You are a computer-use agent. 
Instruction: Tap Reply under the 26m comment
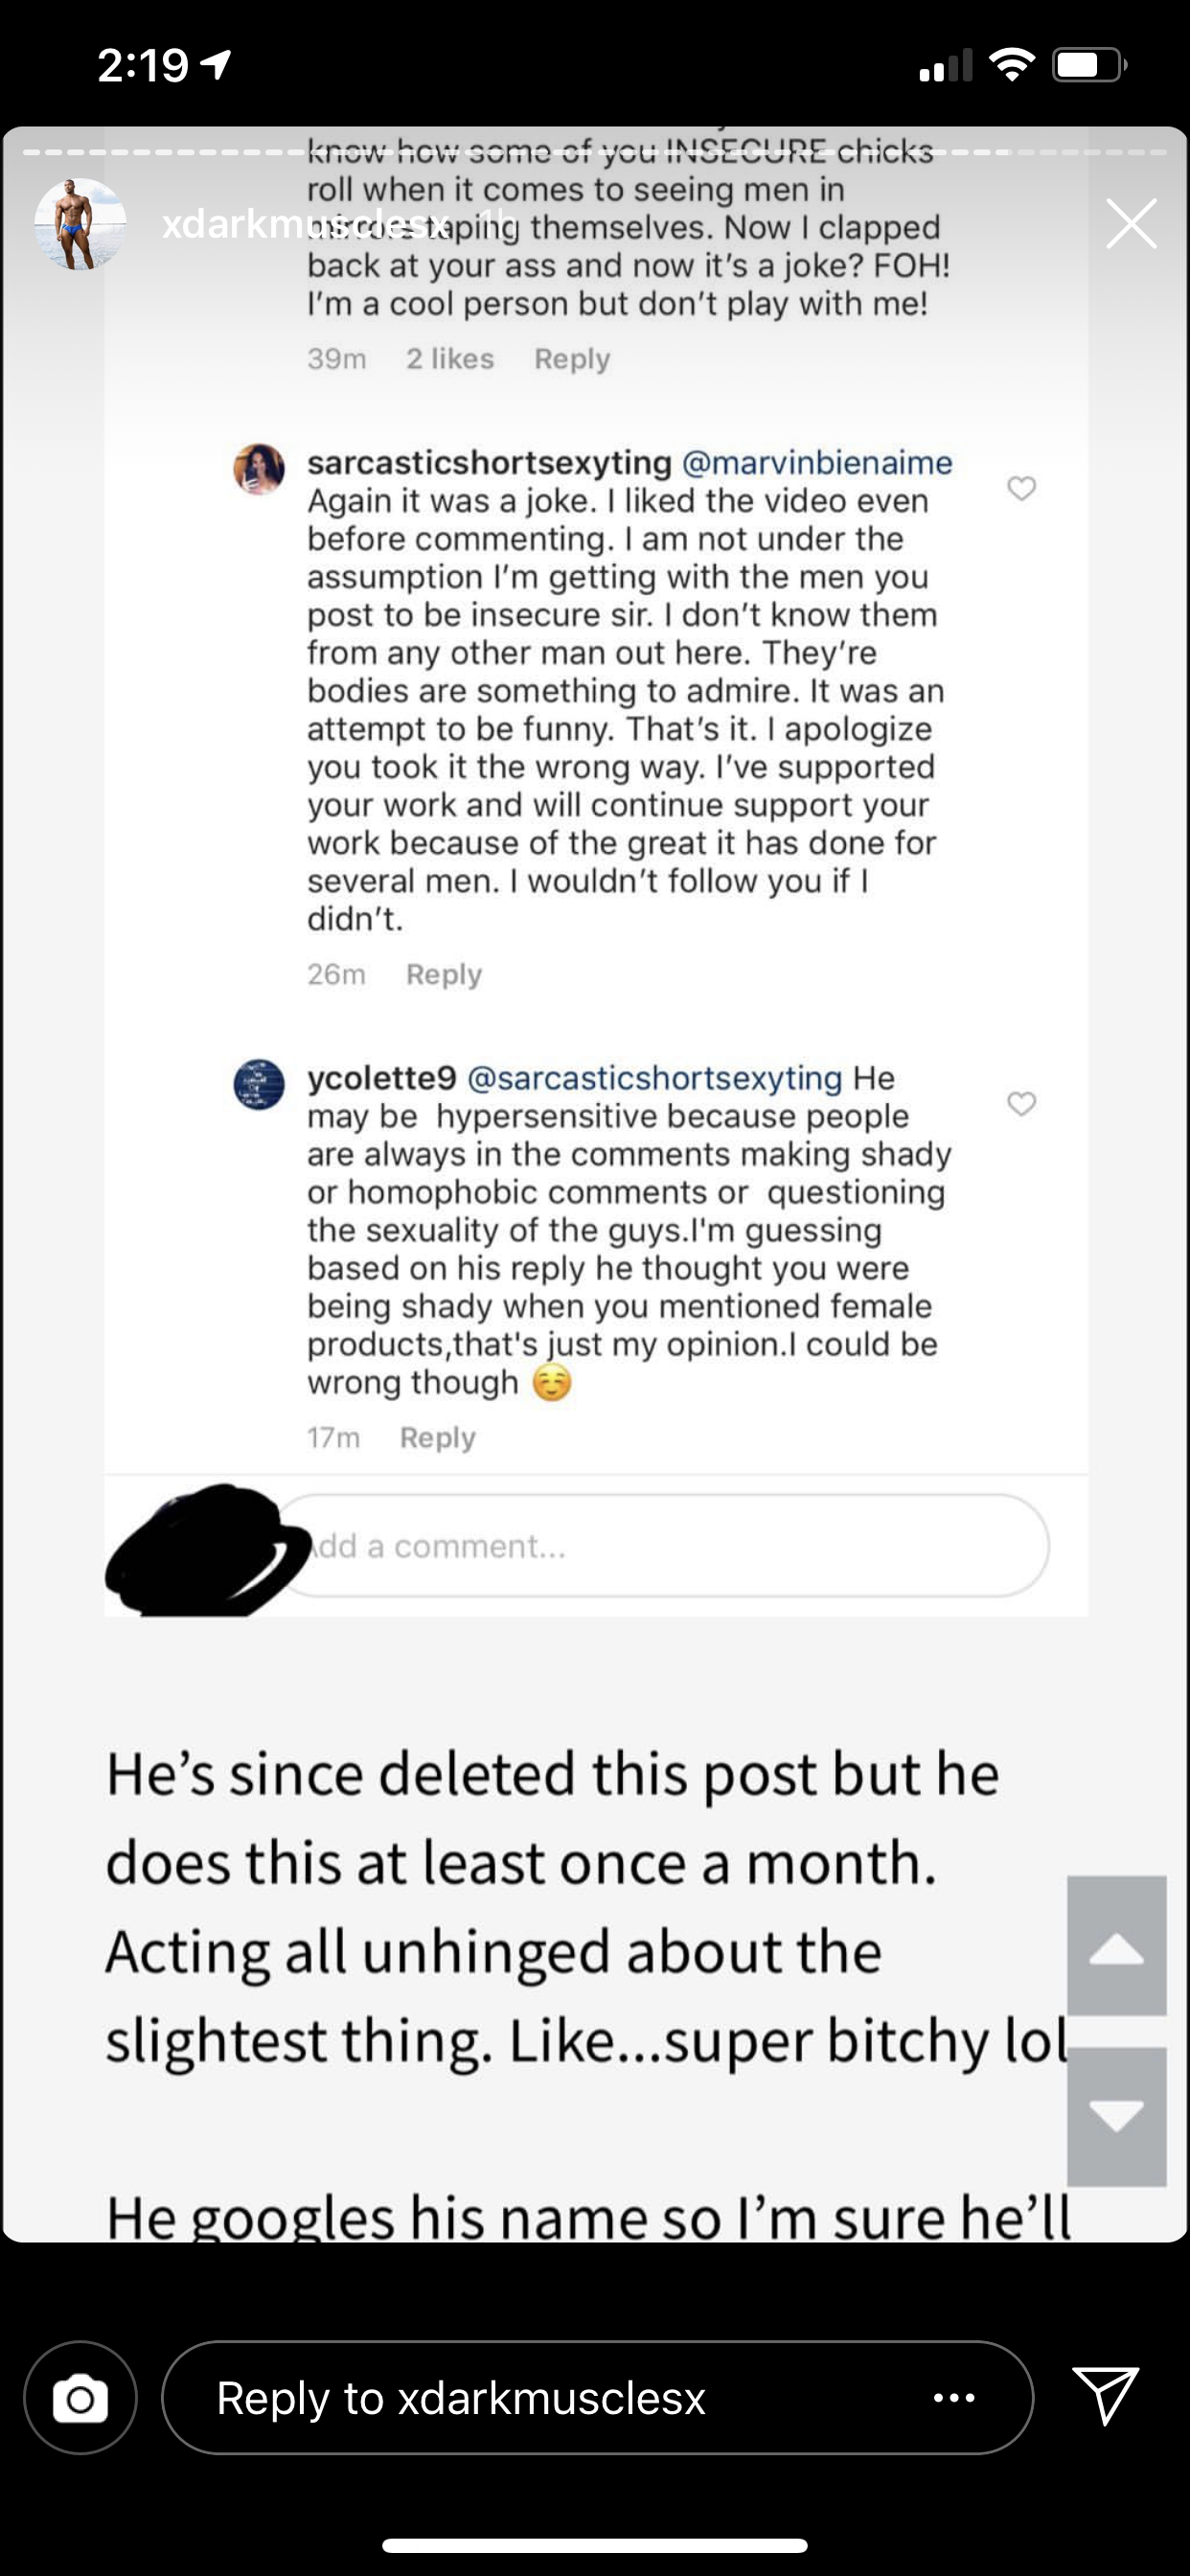[x=443, y=974]
